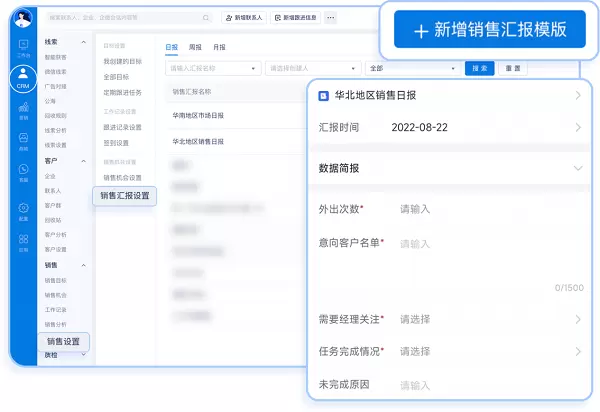Click the 外出次数 input field
600x412 pixels.
click(480, 209)
